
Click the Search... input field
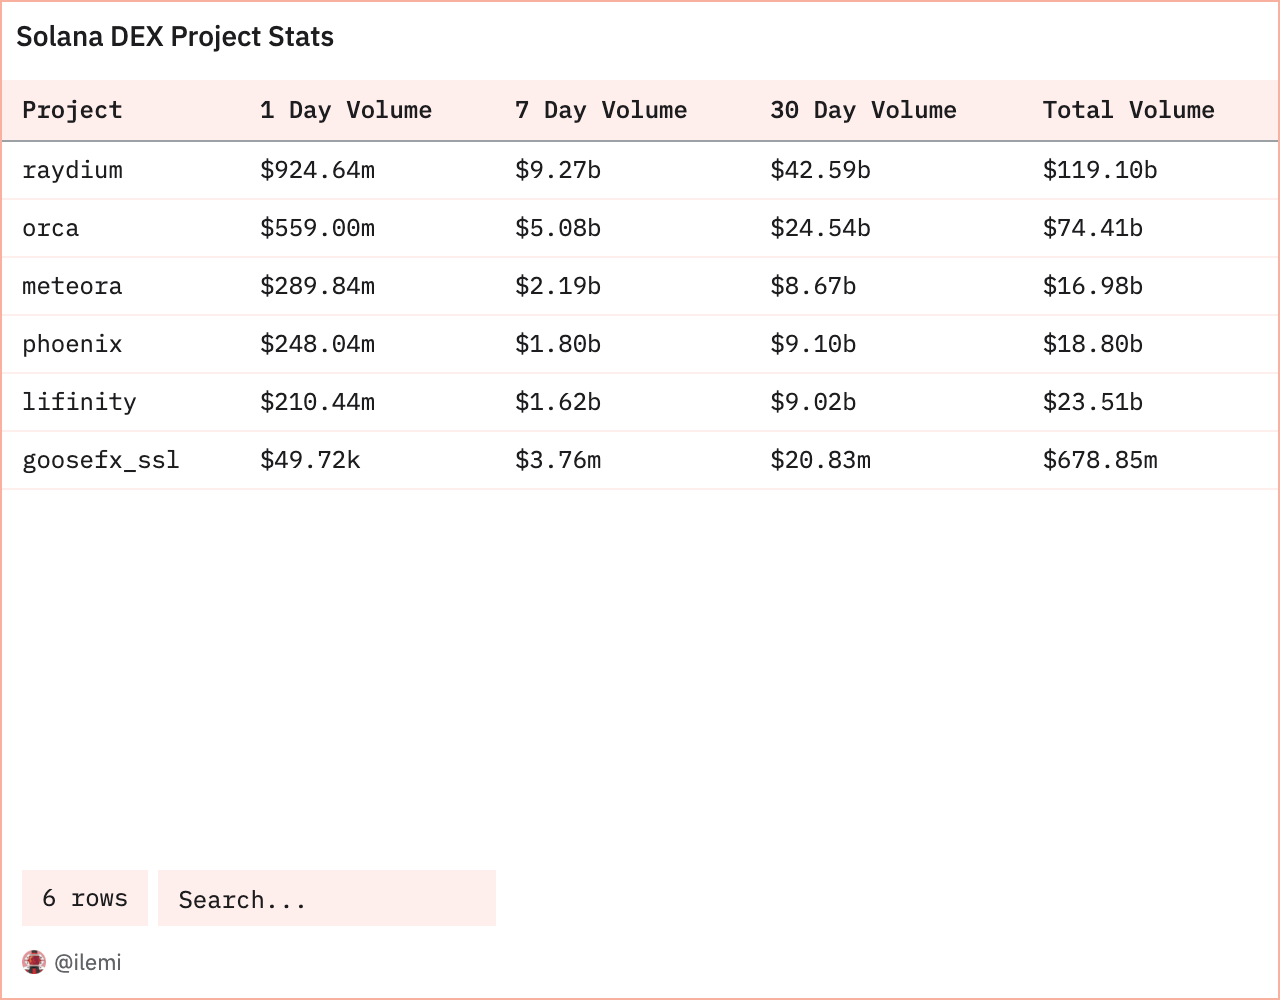point(327,898)
